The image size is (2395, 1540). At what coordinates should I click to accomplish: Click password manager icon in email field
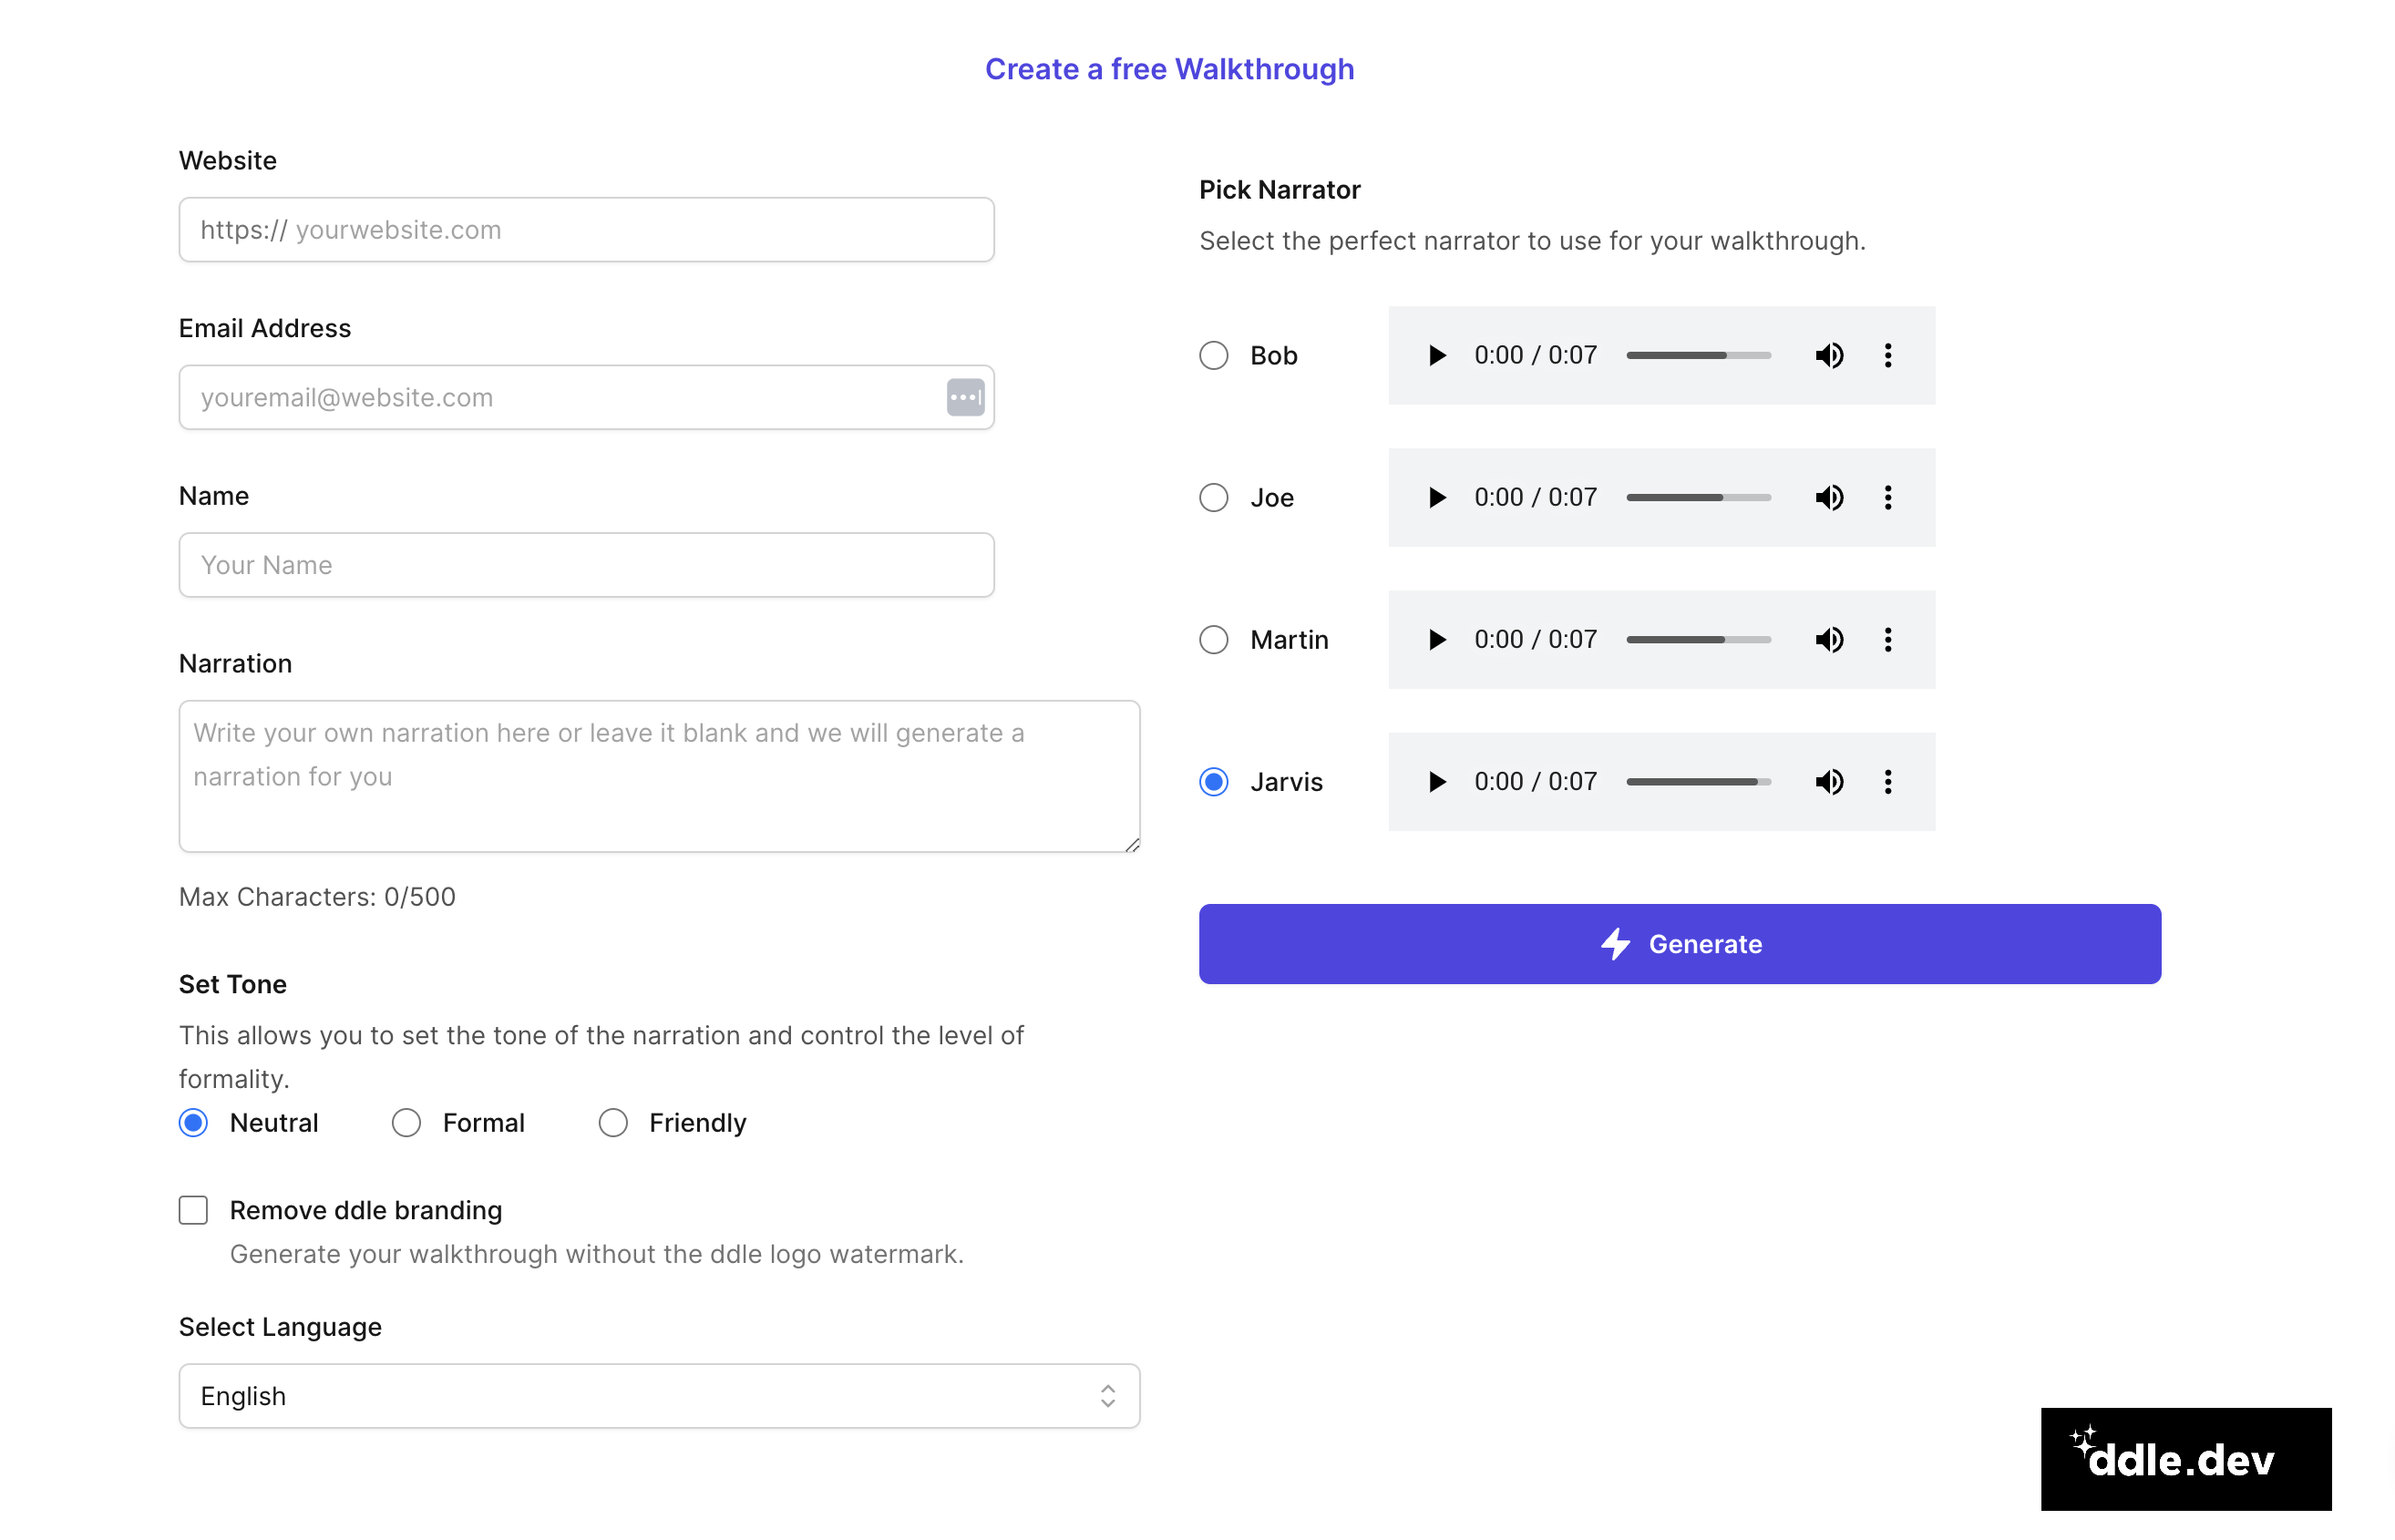(x=965, y=397)
